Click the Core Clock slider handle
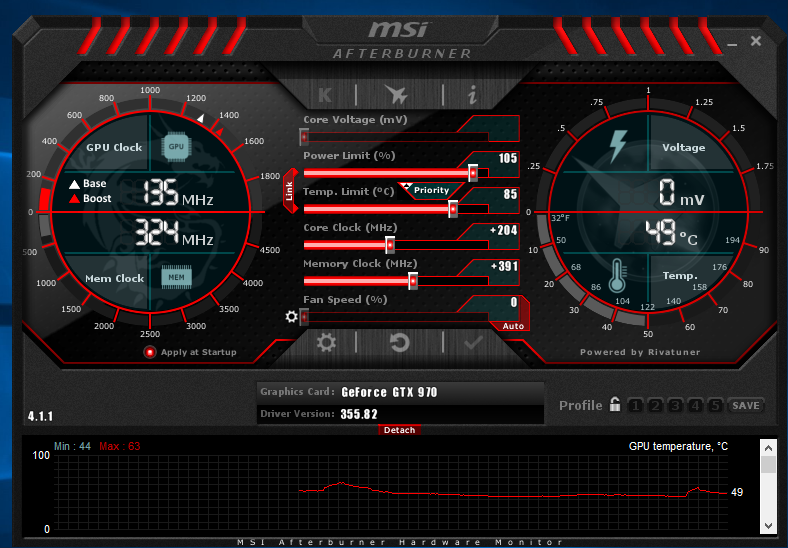Image resolution: width=788 pixels, height=548 pixels. point(389,245)
